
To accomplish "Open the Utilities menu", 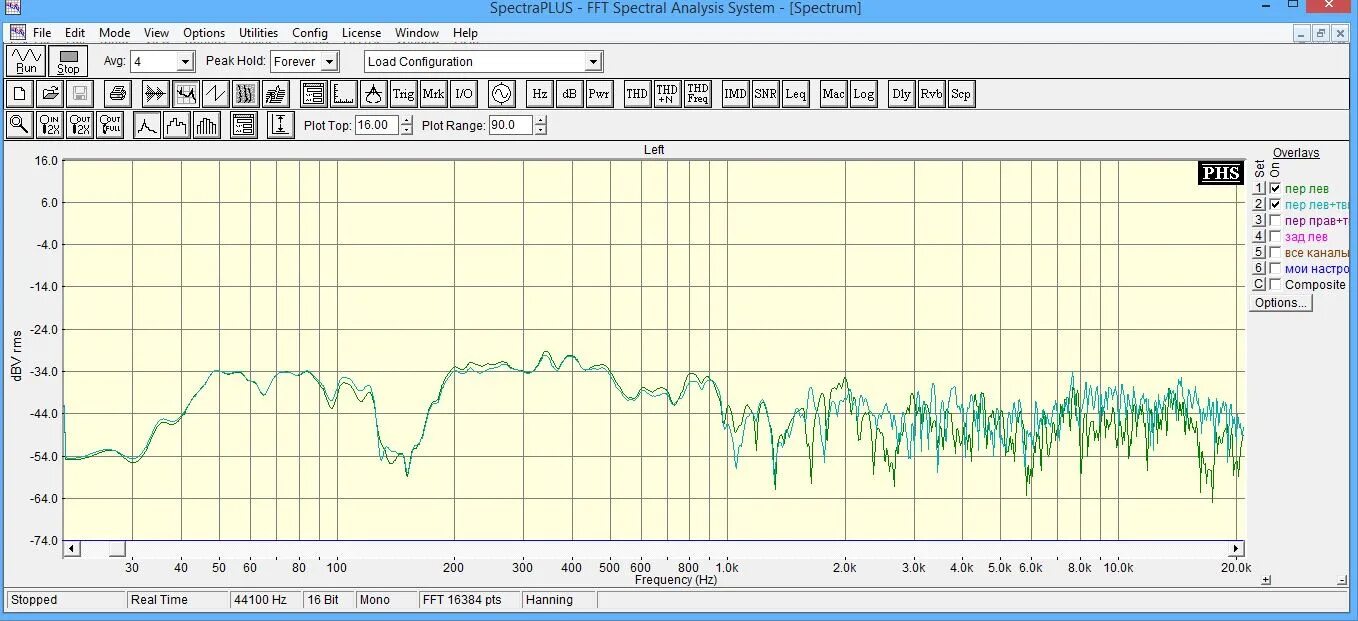I will 258,33.
